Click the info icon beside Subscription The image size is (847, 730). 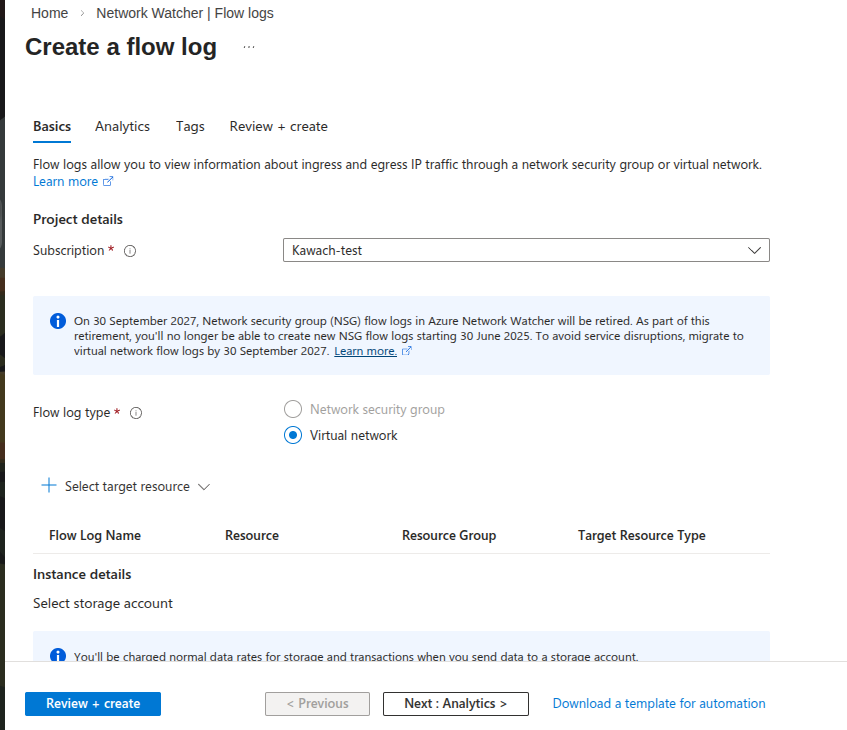[x=130, y=250]
